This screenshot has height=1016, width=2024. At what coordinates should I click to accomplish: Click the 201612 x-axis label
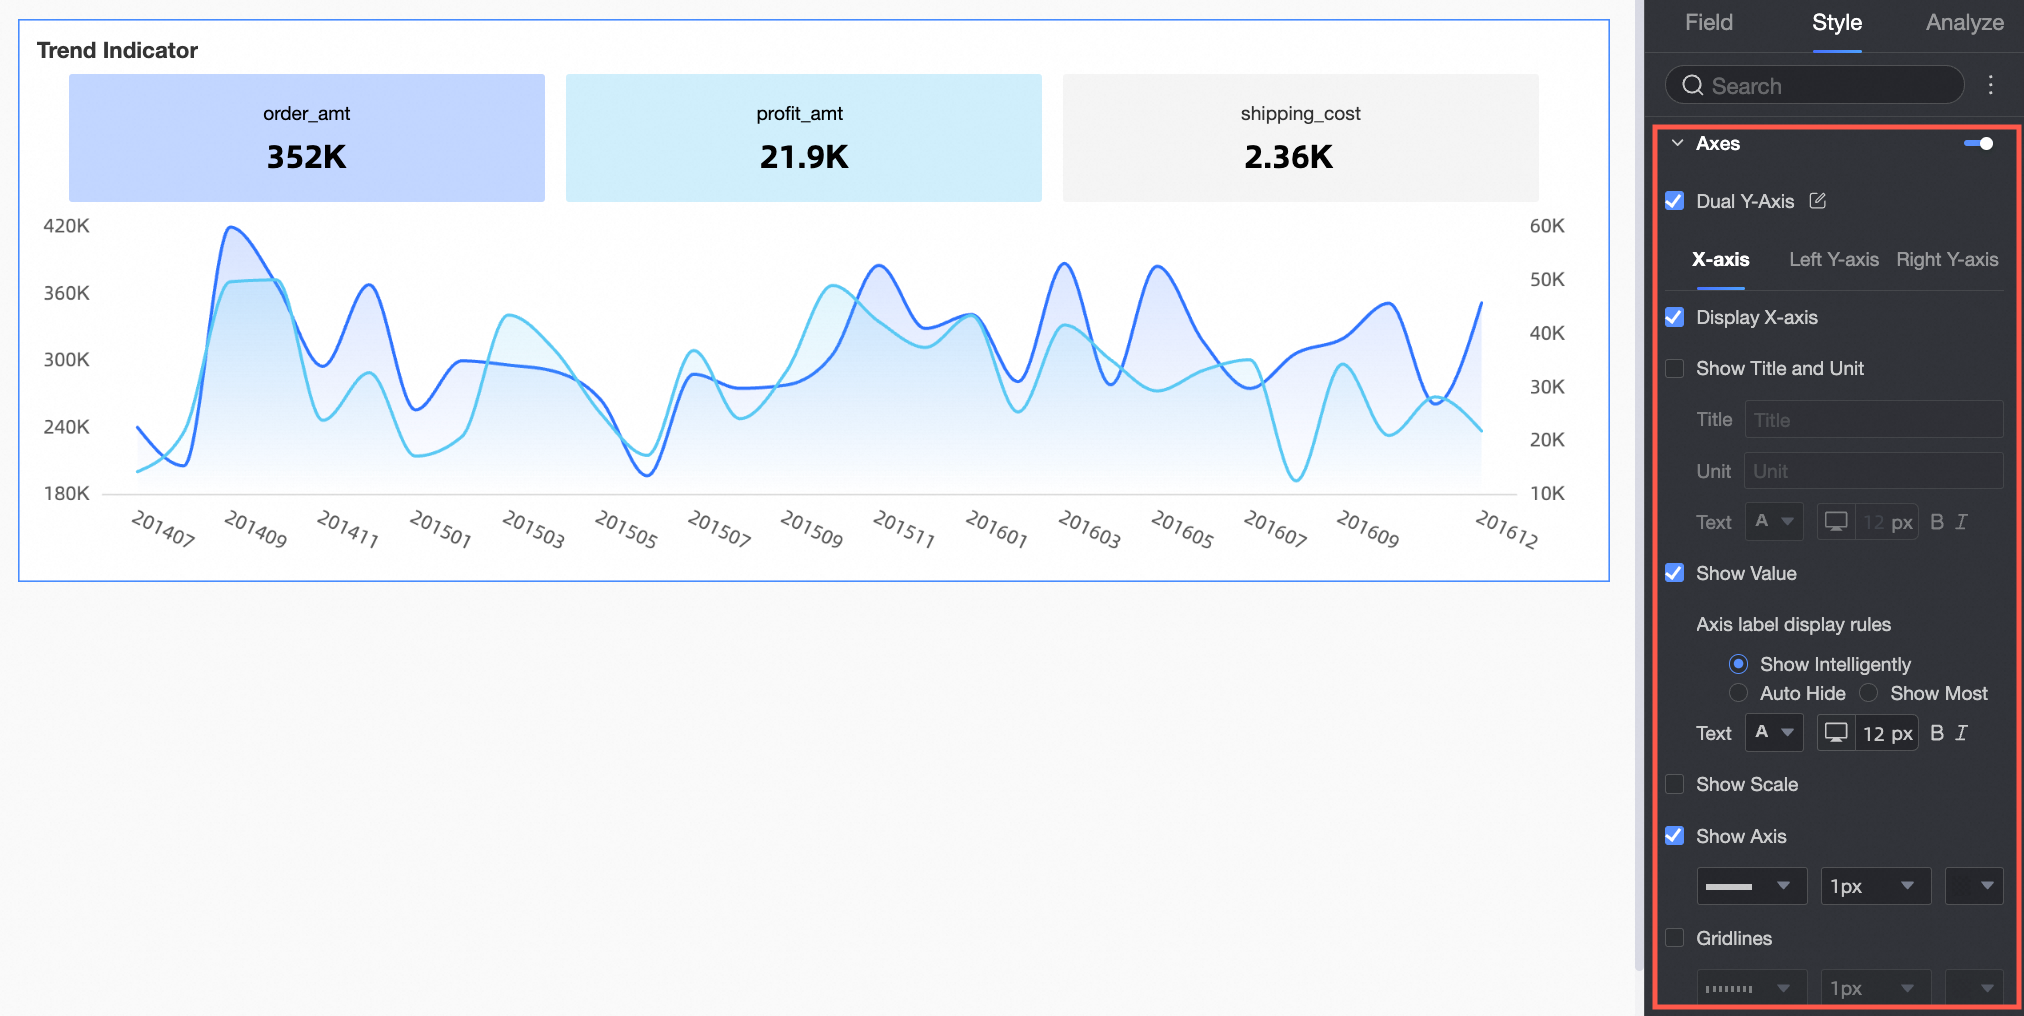tap(1507, 529)
